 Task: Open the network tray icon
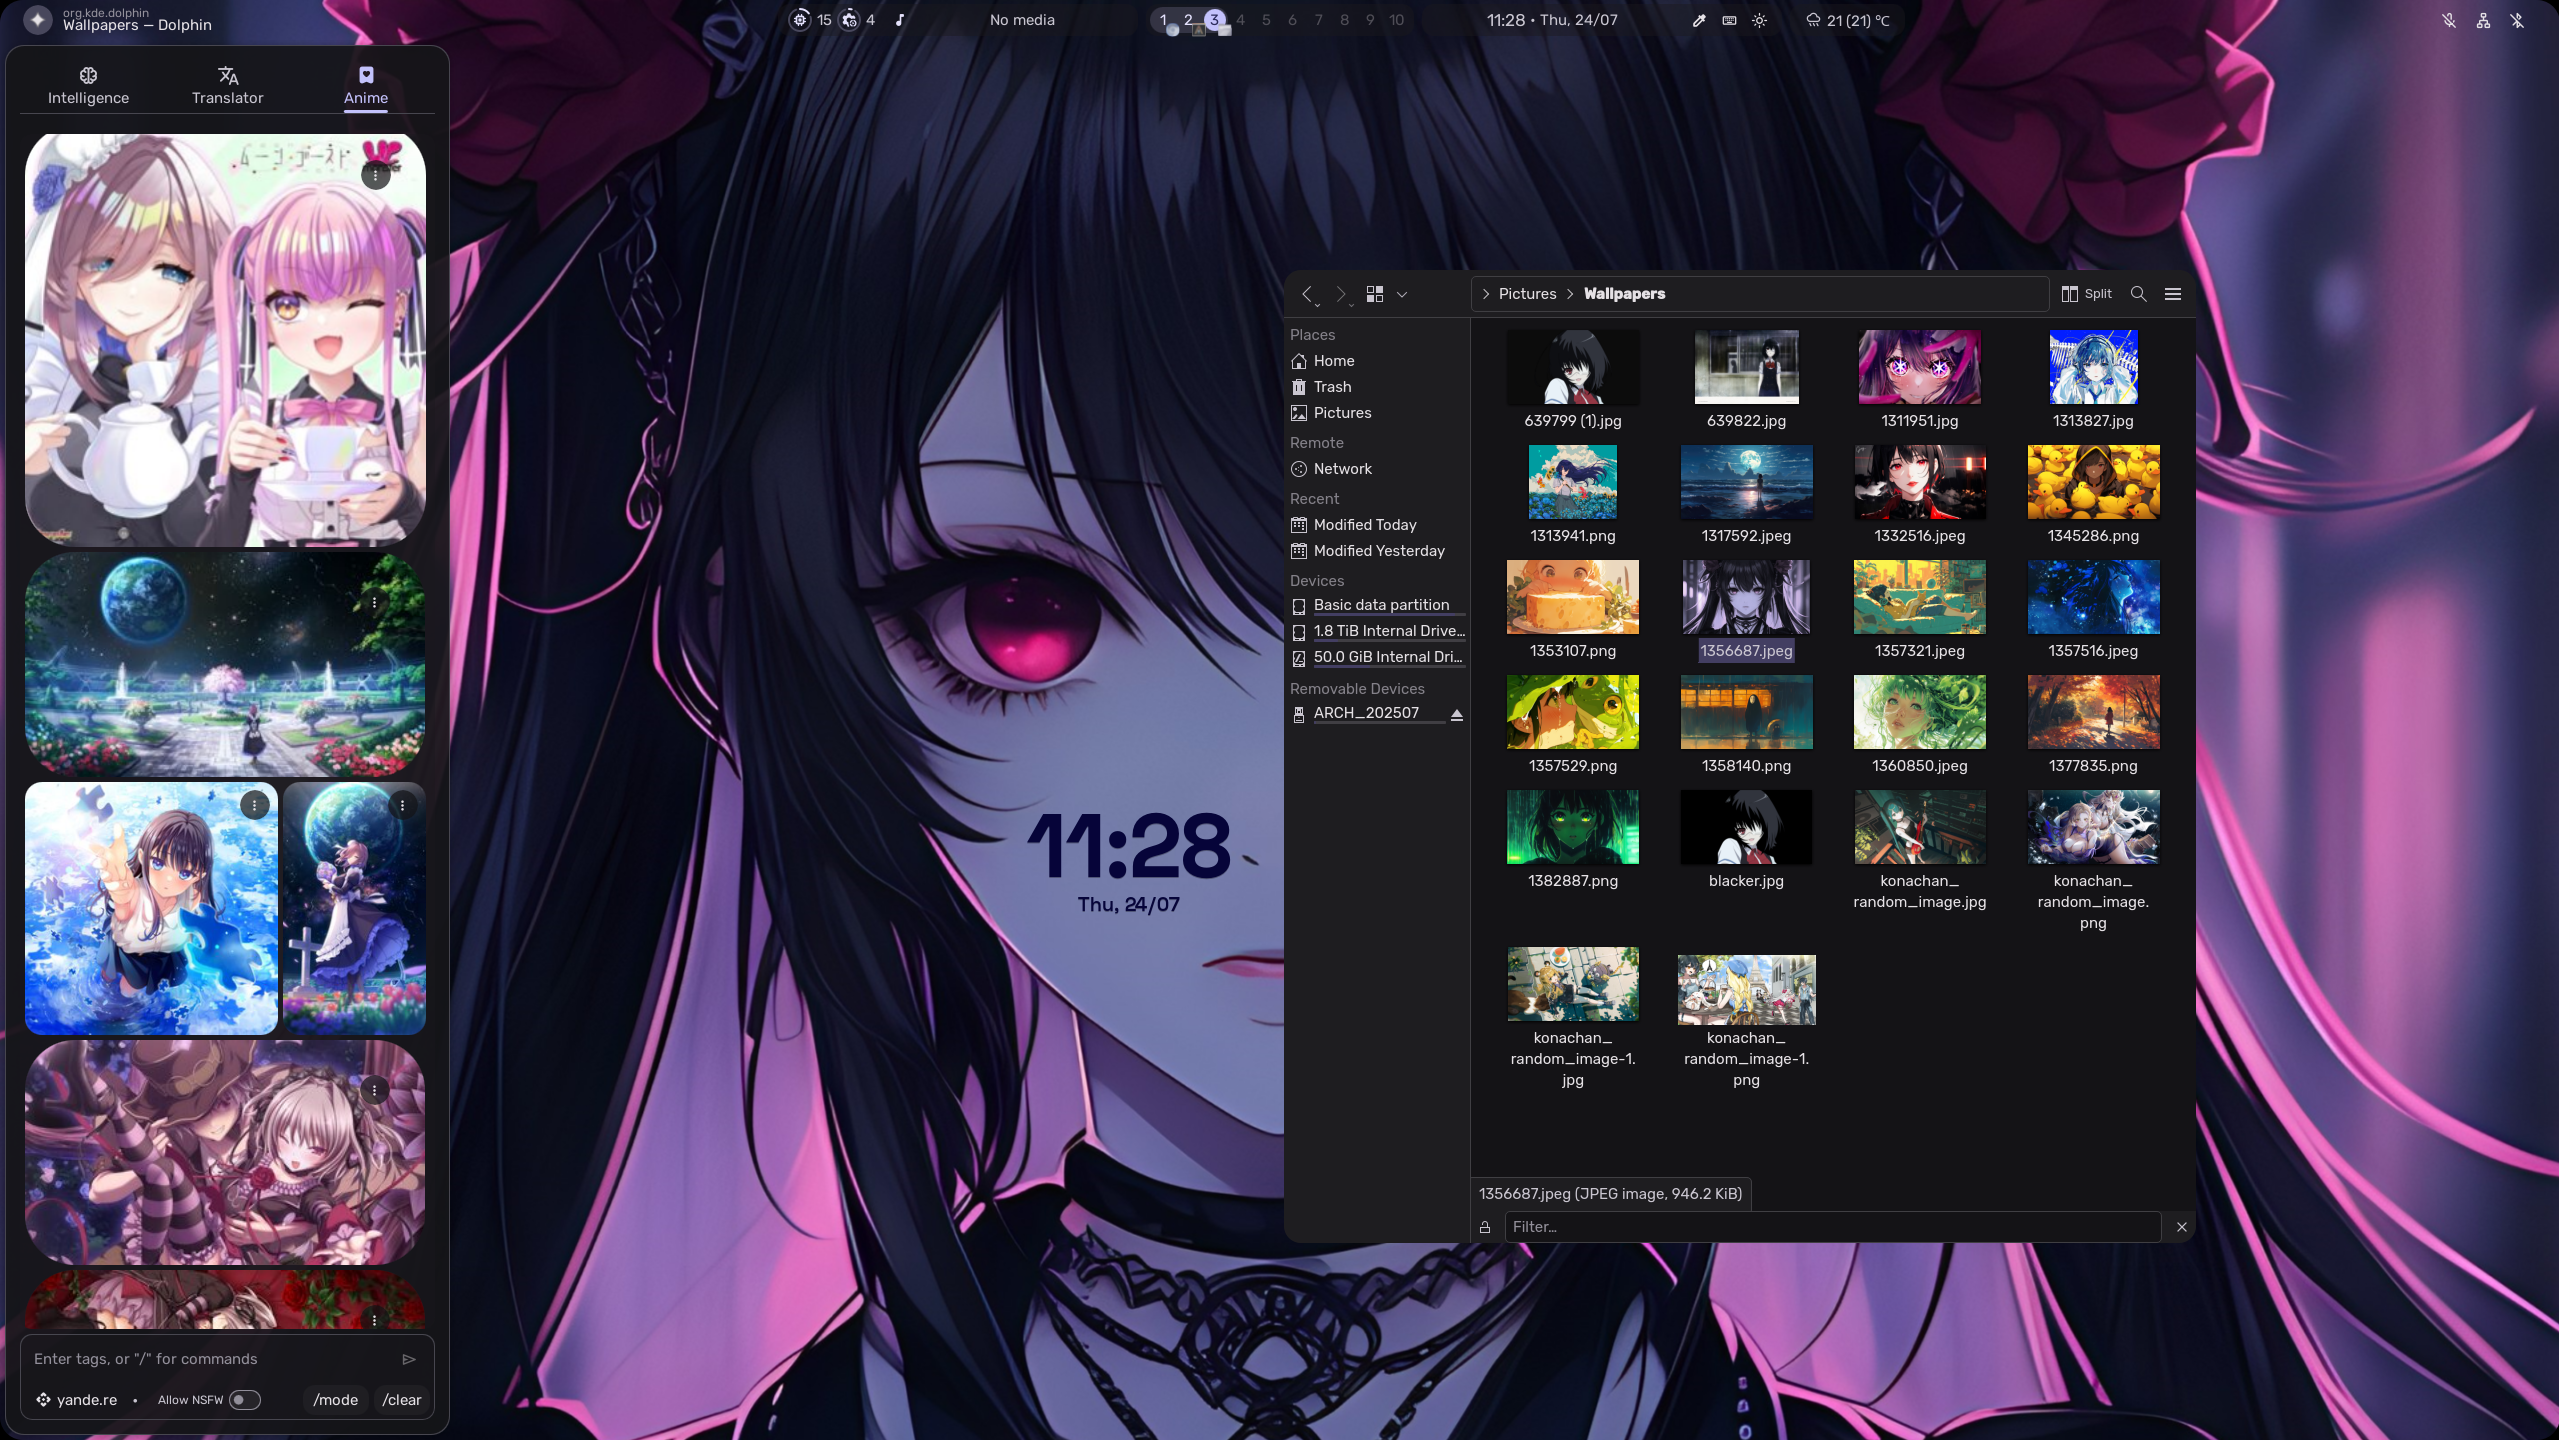point(2483,20)
